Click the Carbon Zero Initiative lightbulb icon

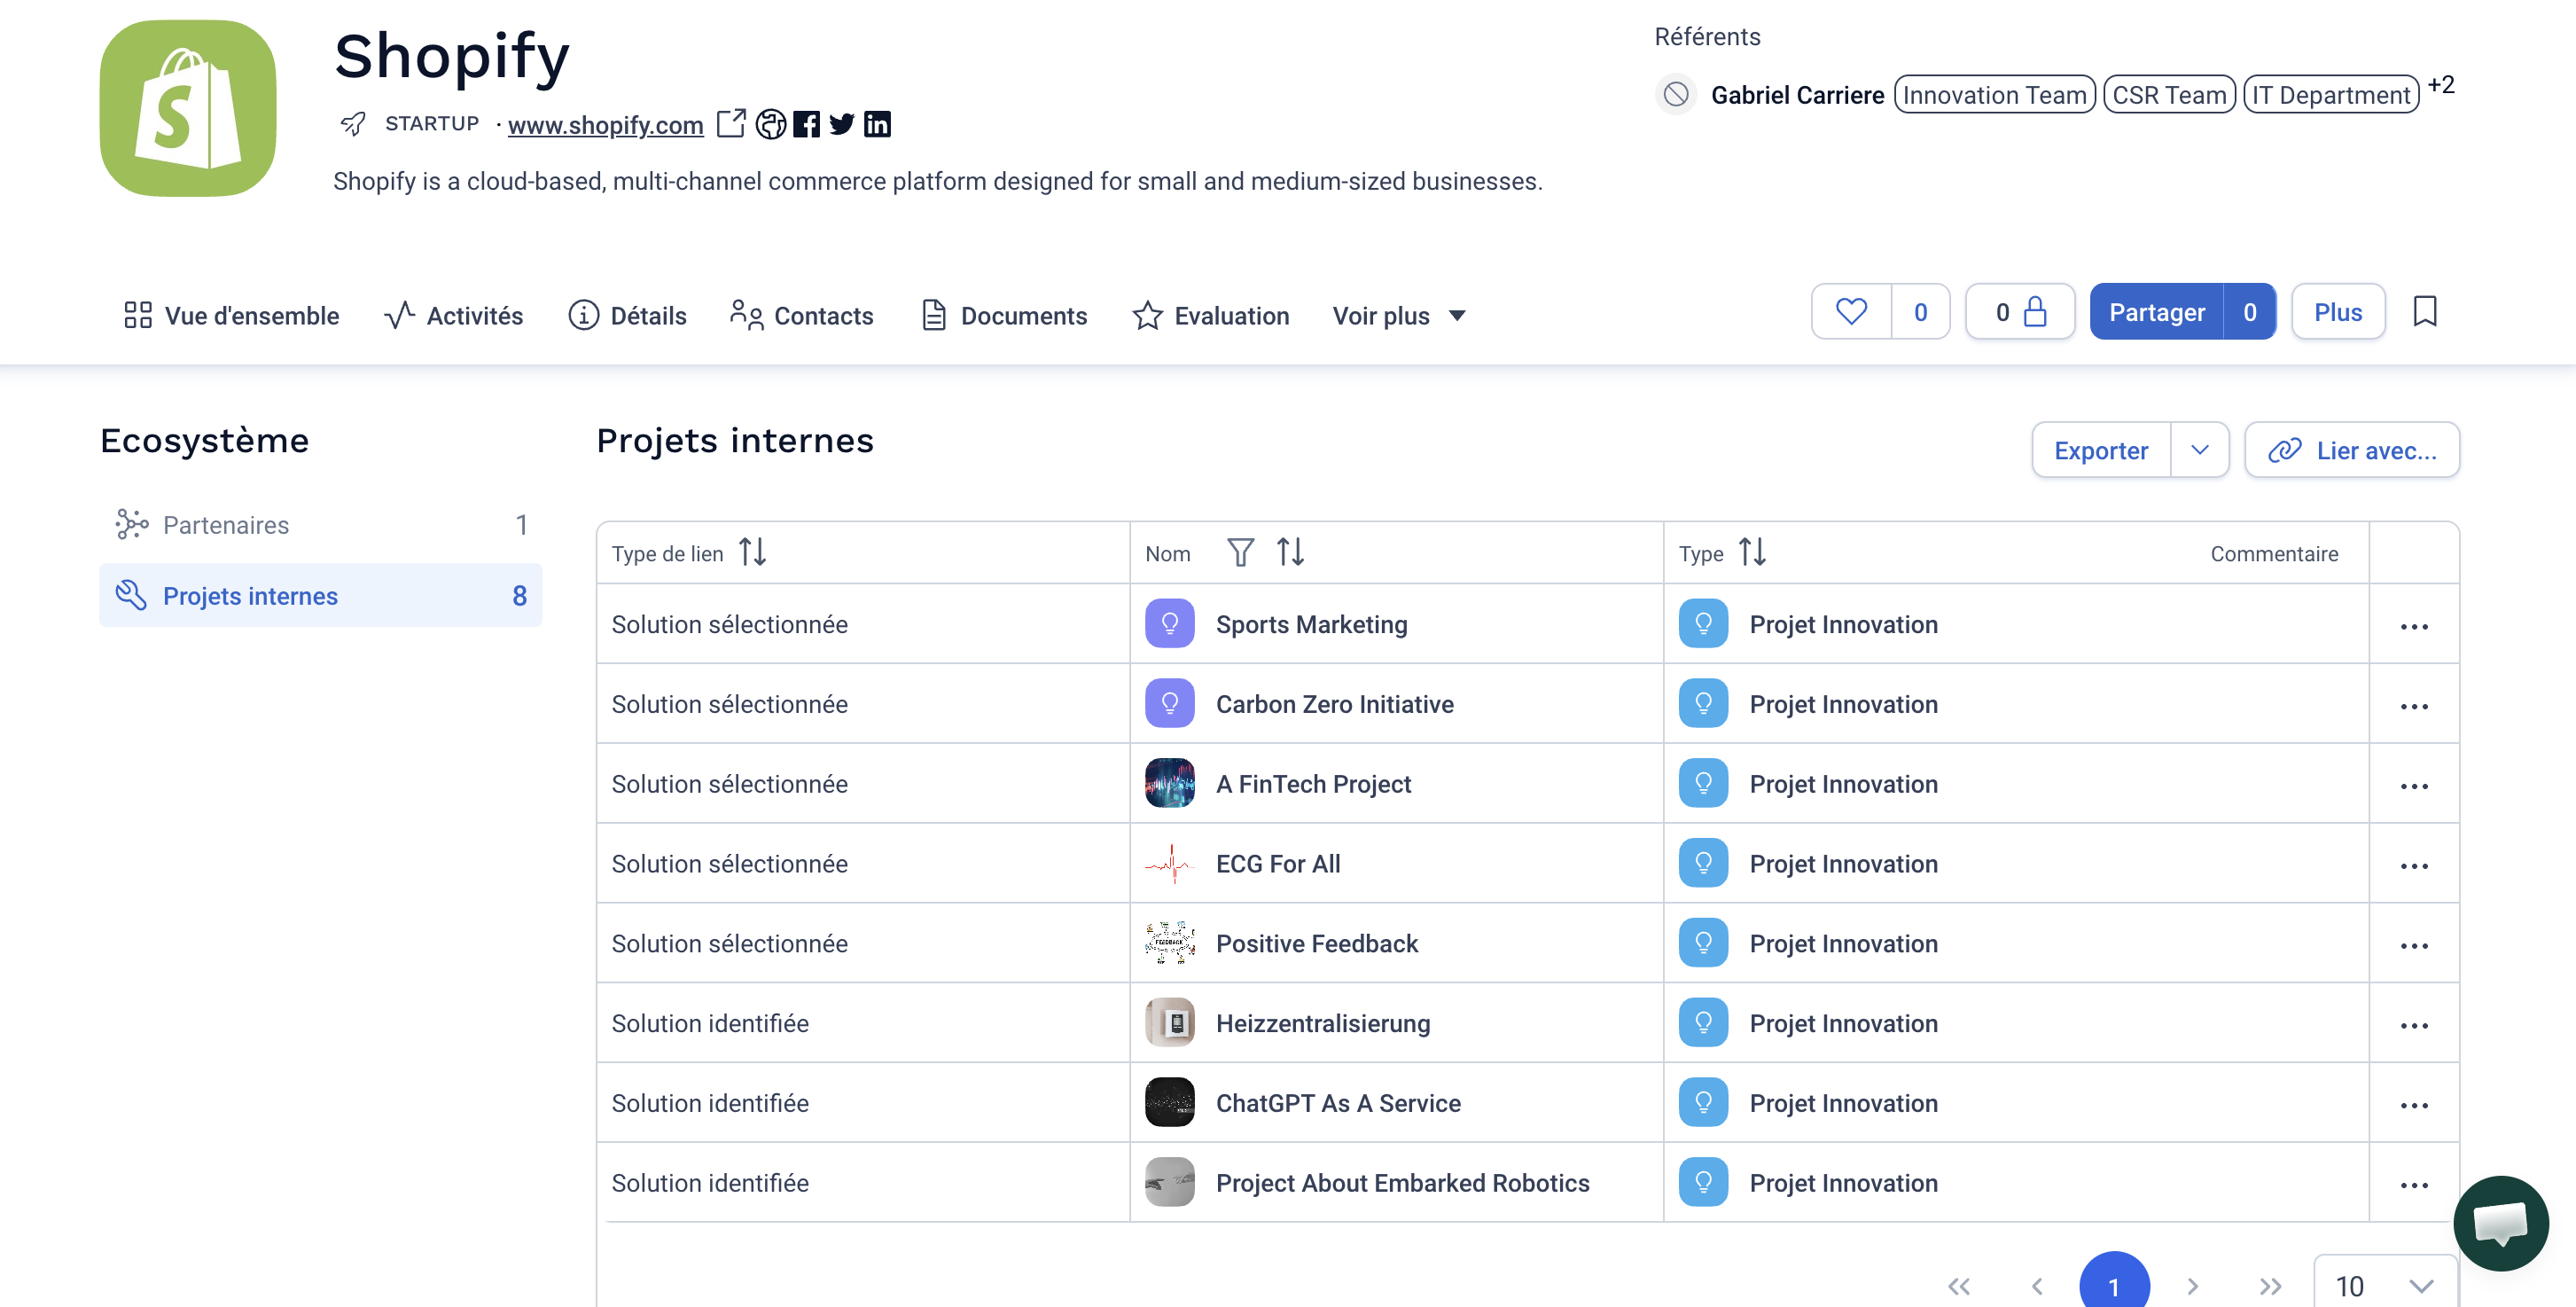pos(1170,704)
